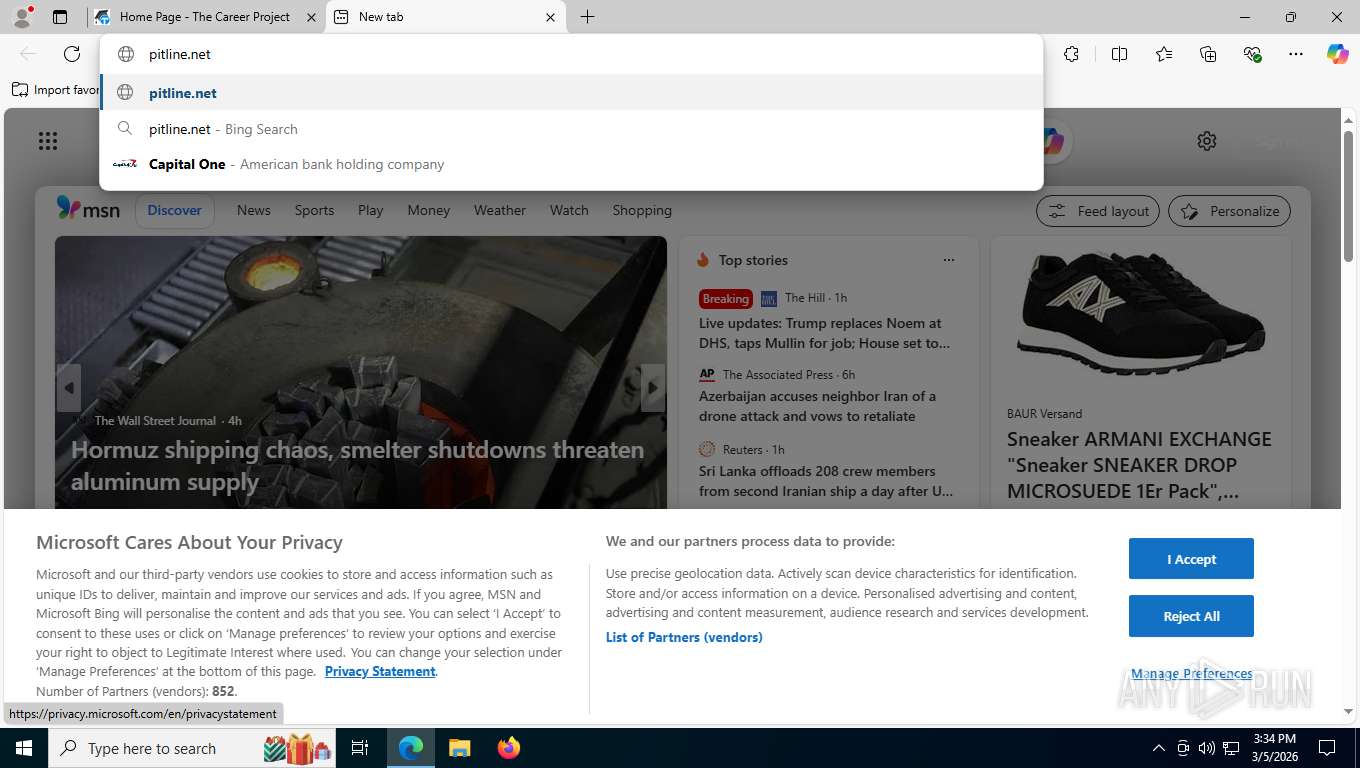Open the Privacy Statement link

point(380,671)
